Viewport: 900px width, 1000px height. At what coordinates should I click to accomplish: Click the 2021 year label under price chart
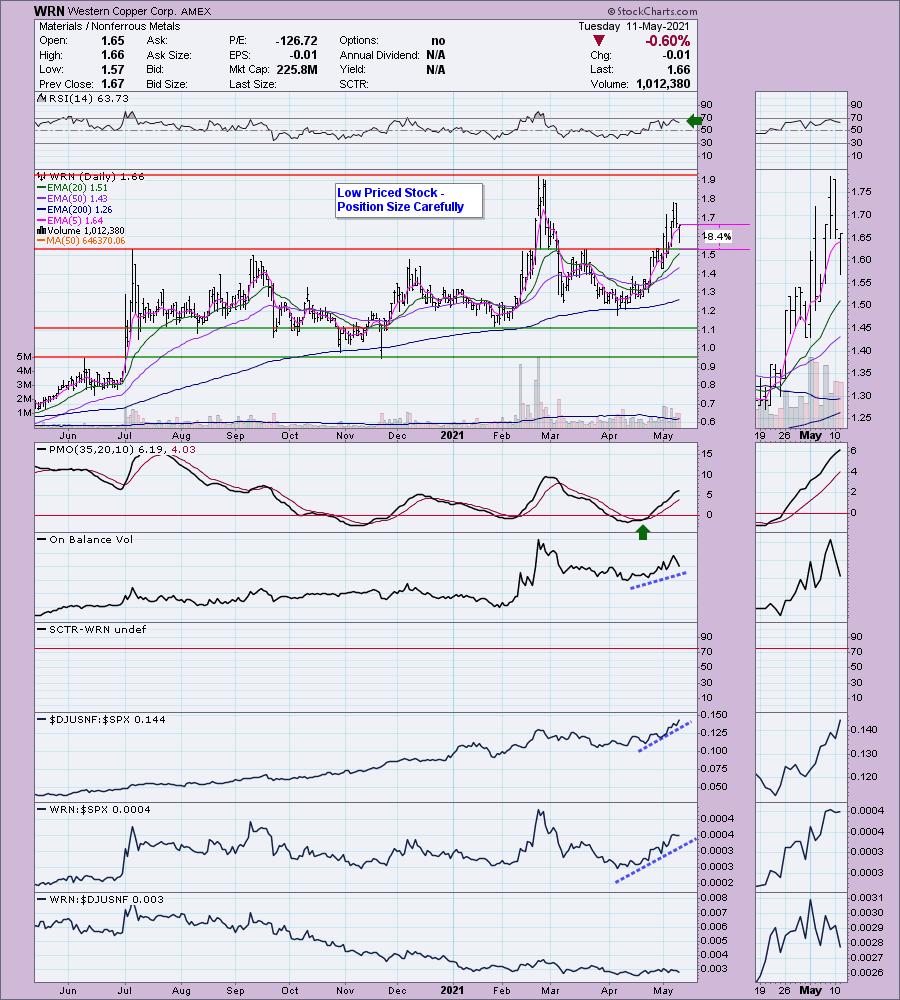point(452,436)
